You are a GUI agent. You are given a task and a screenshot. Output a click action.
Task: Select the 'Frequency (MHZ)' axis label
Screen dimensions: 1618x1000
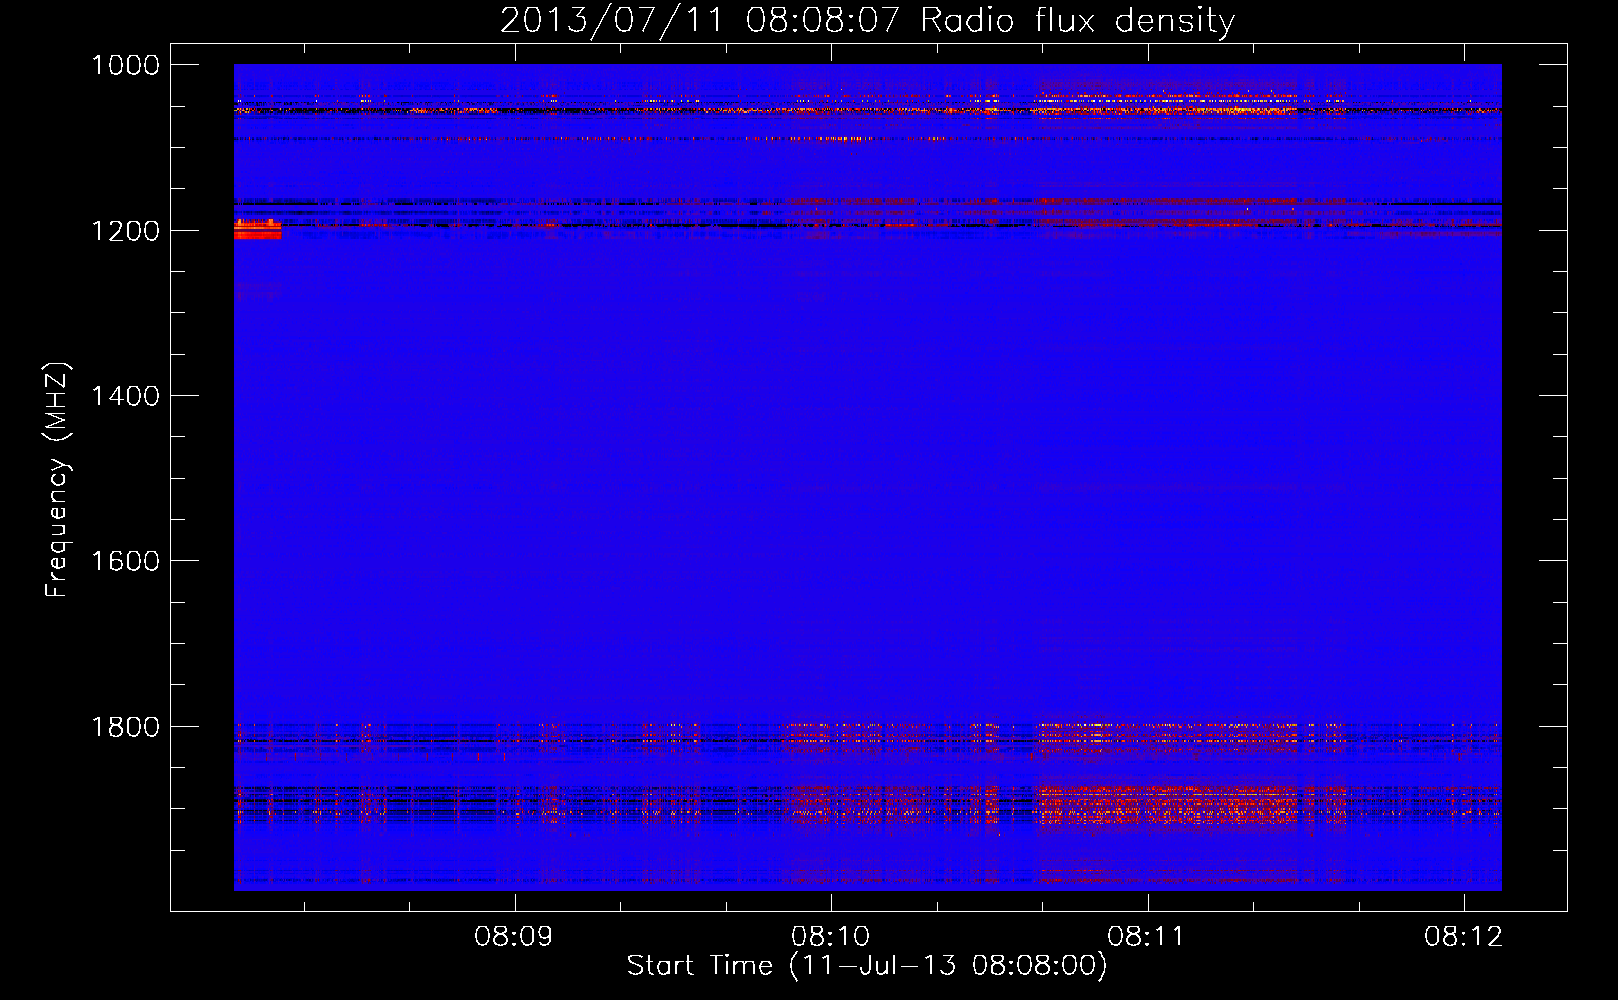(57, 480)
